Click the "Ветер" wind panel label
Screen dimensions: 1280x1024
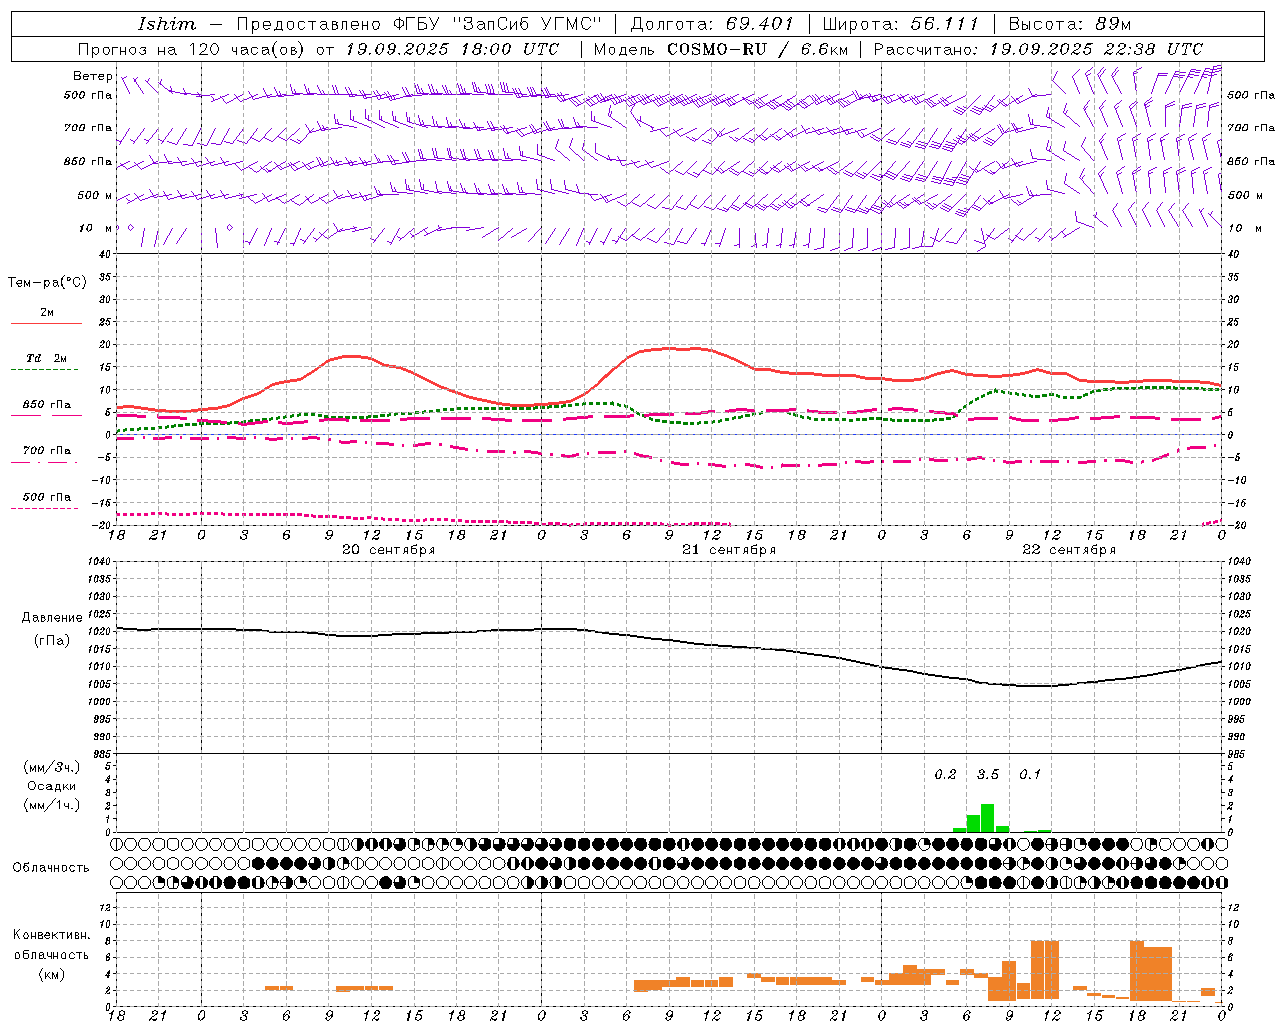click(92, 76)
